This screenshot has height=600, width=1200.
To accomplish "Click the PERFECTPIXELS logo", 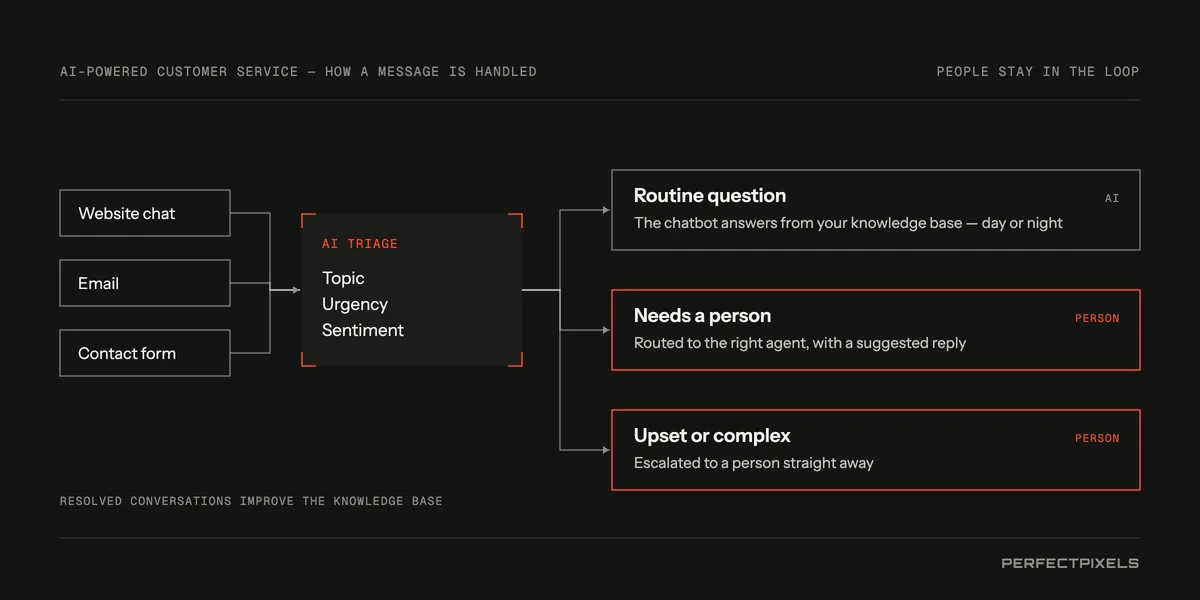I will (x=1070, y=563).
